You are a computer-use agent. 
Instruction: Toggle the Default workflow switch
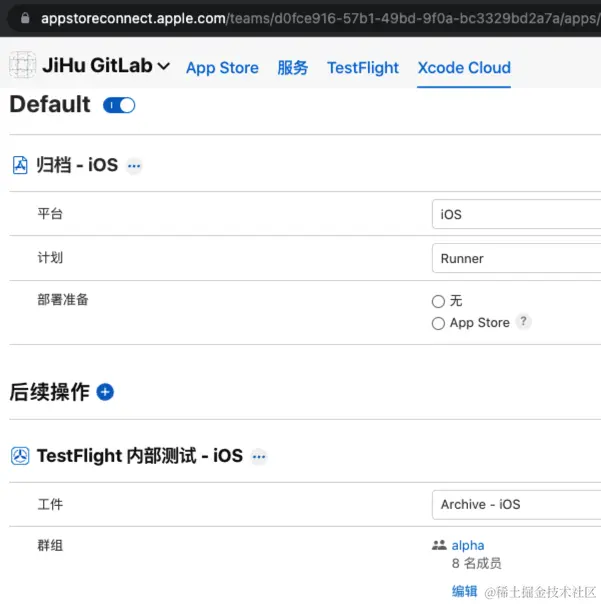[x=119, y=105]
